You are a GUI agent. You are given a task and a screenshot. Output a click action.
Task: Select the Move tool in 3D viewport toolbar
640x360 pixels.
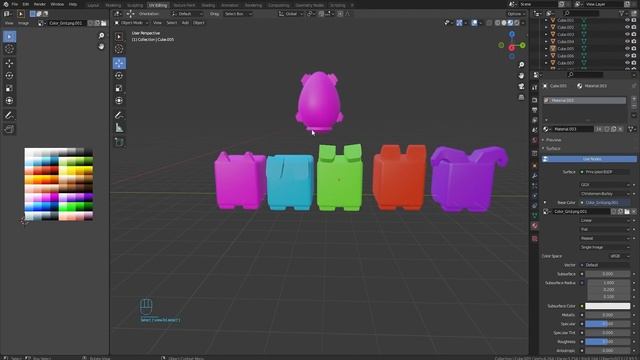point(119,63)
